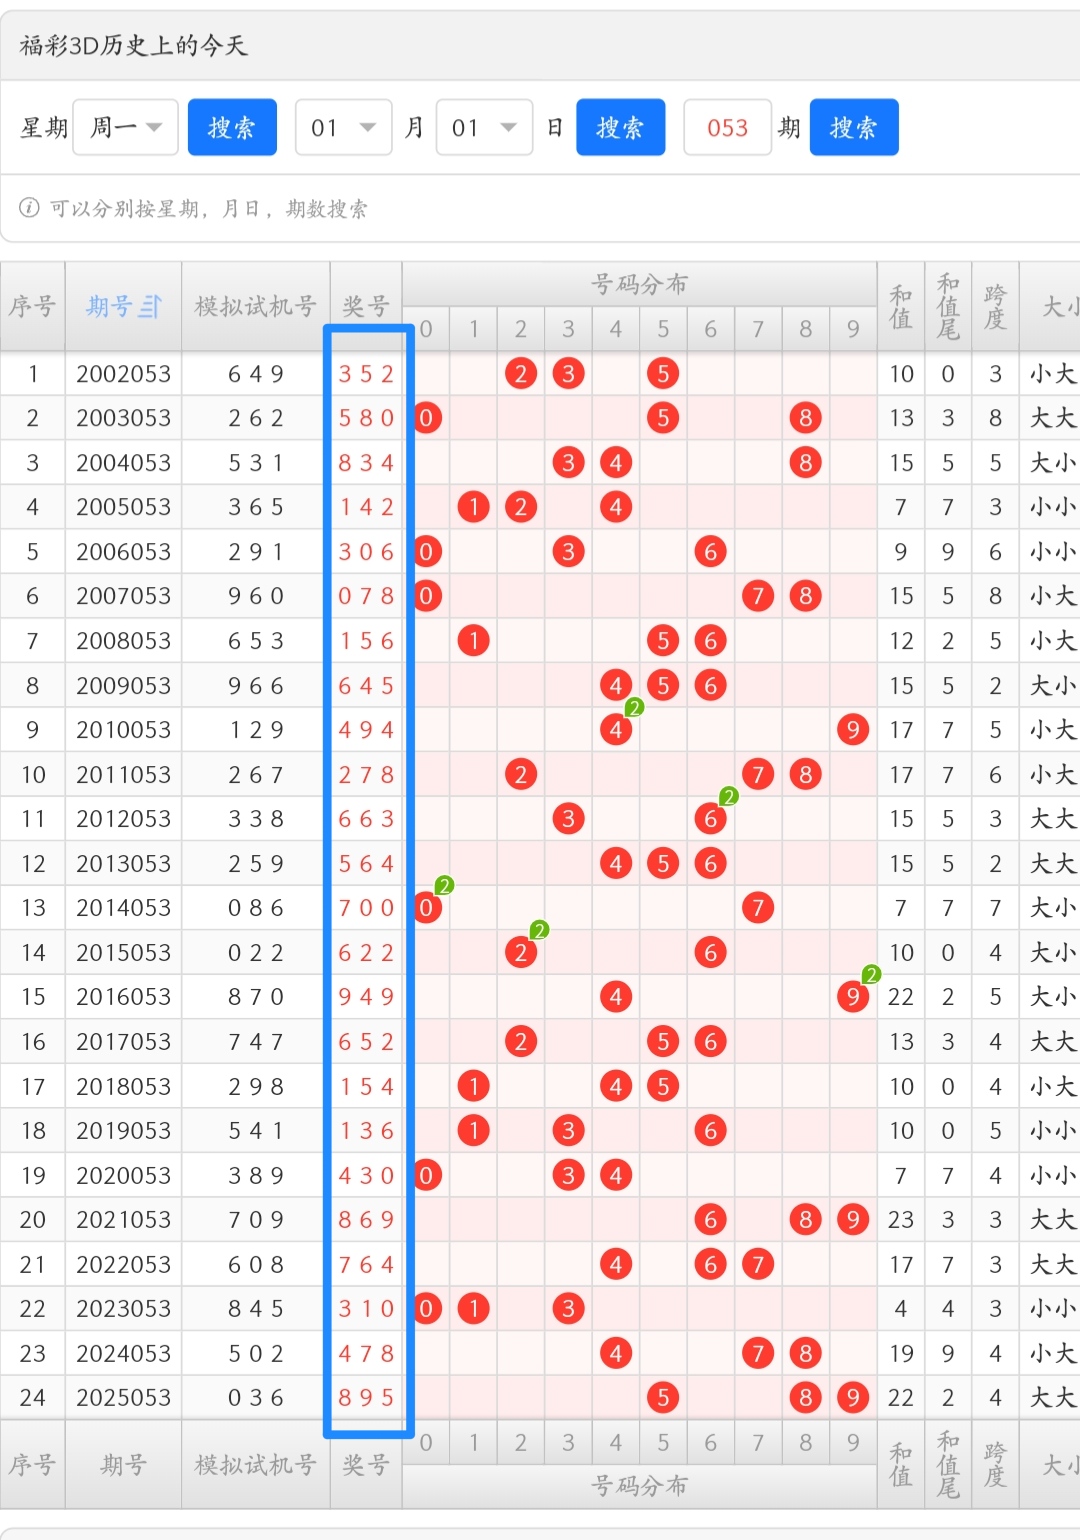Open the 周一 weekday dropdown
The width and height of the screenshot is (1080, 1540).
pos(126,127)
